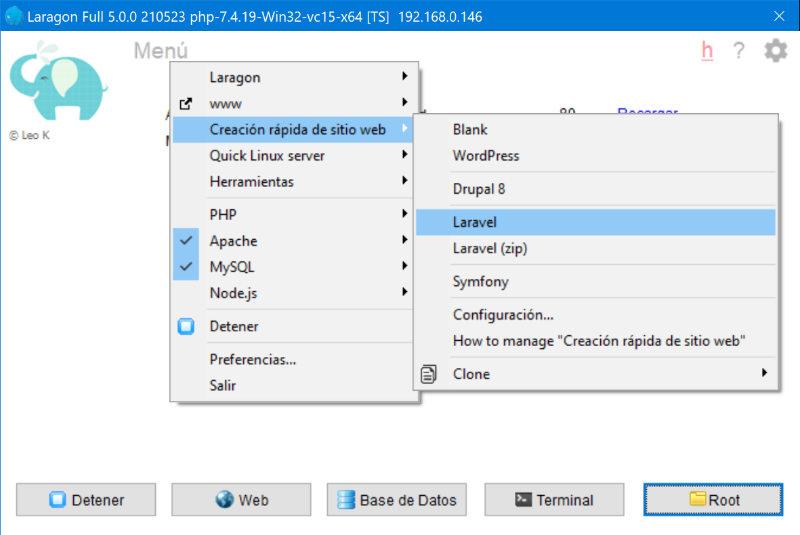Click the external link icon beside www

coord(186,104)
